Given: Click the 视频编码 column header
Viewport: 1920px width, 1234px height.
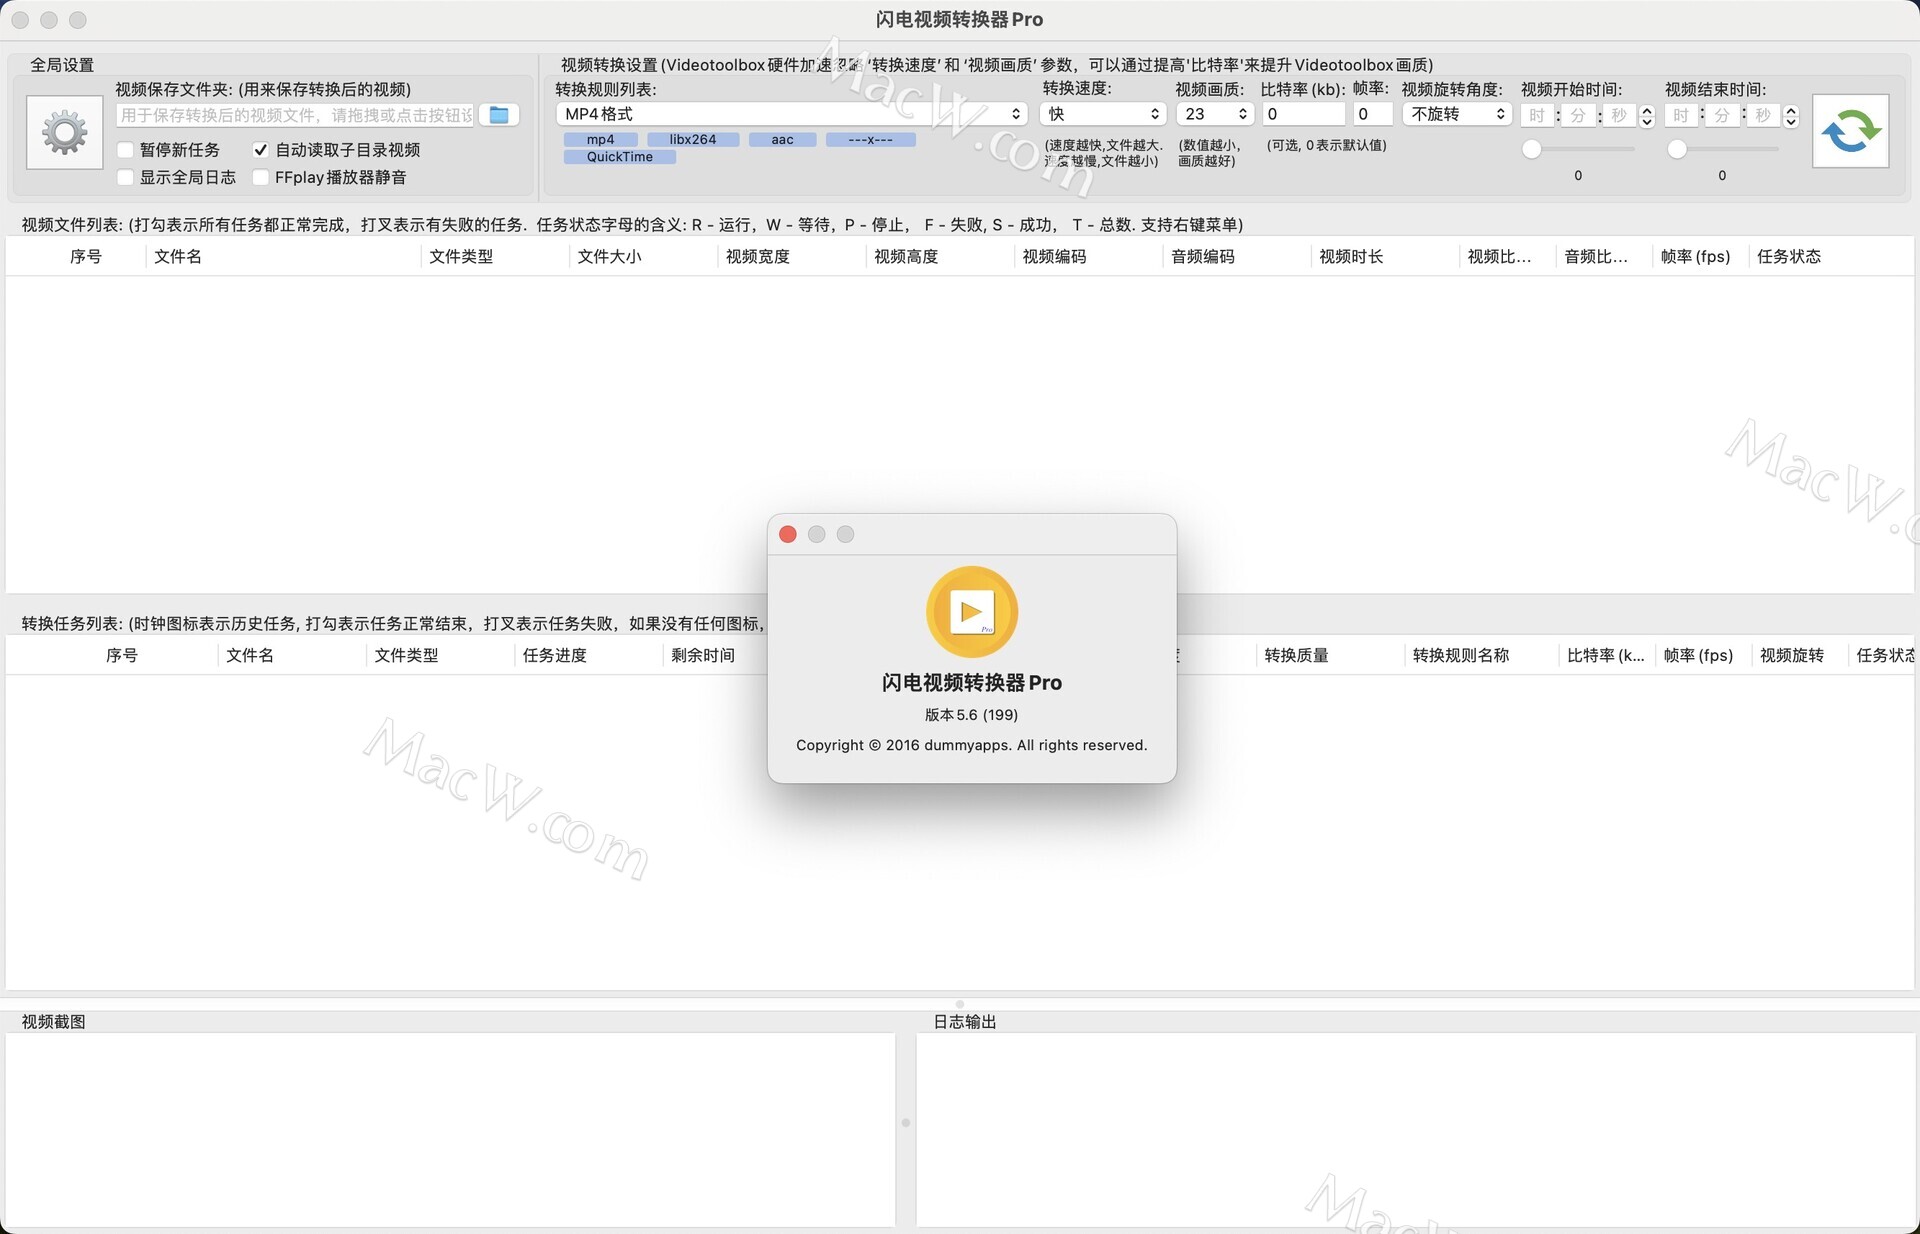Looking at the screenshot, I should 1088,257.
